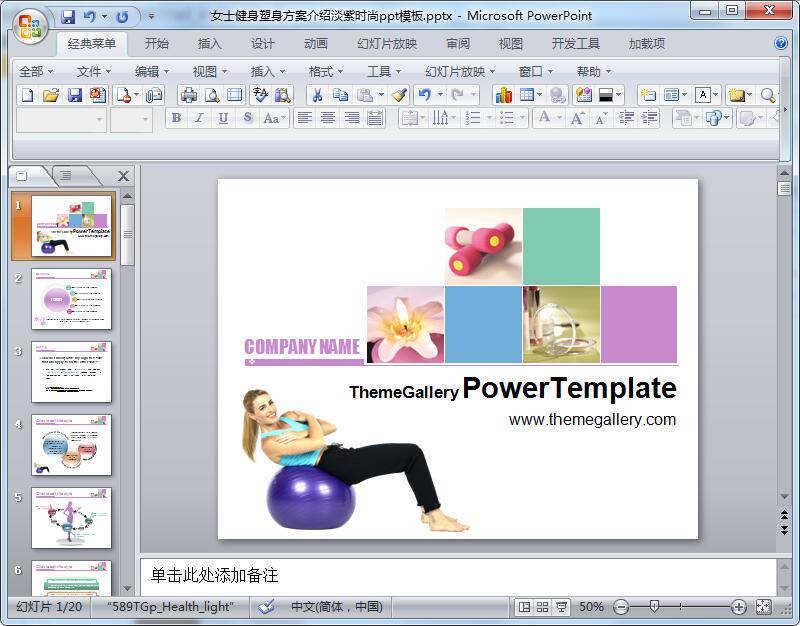Click the 中文(简体，中国) language indicator
Screen dimensions: 800x626
click(337, 607)
